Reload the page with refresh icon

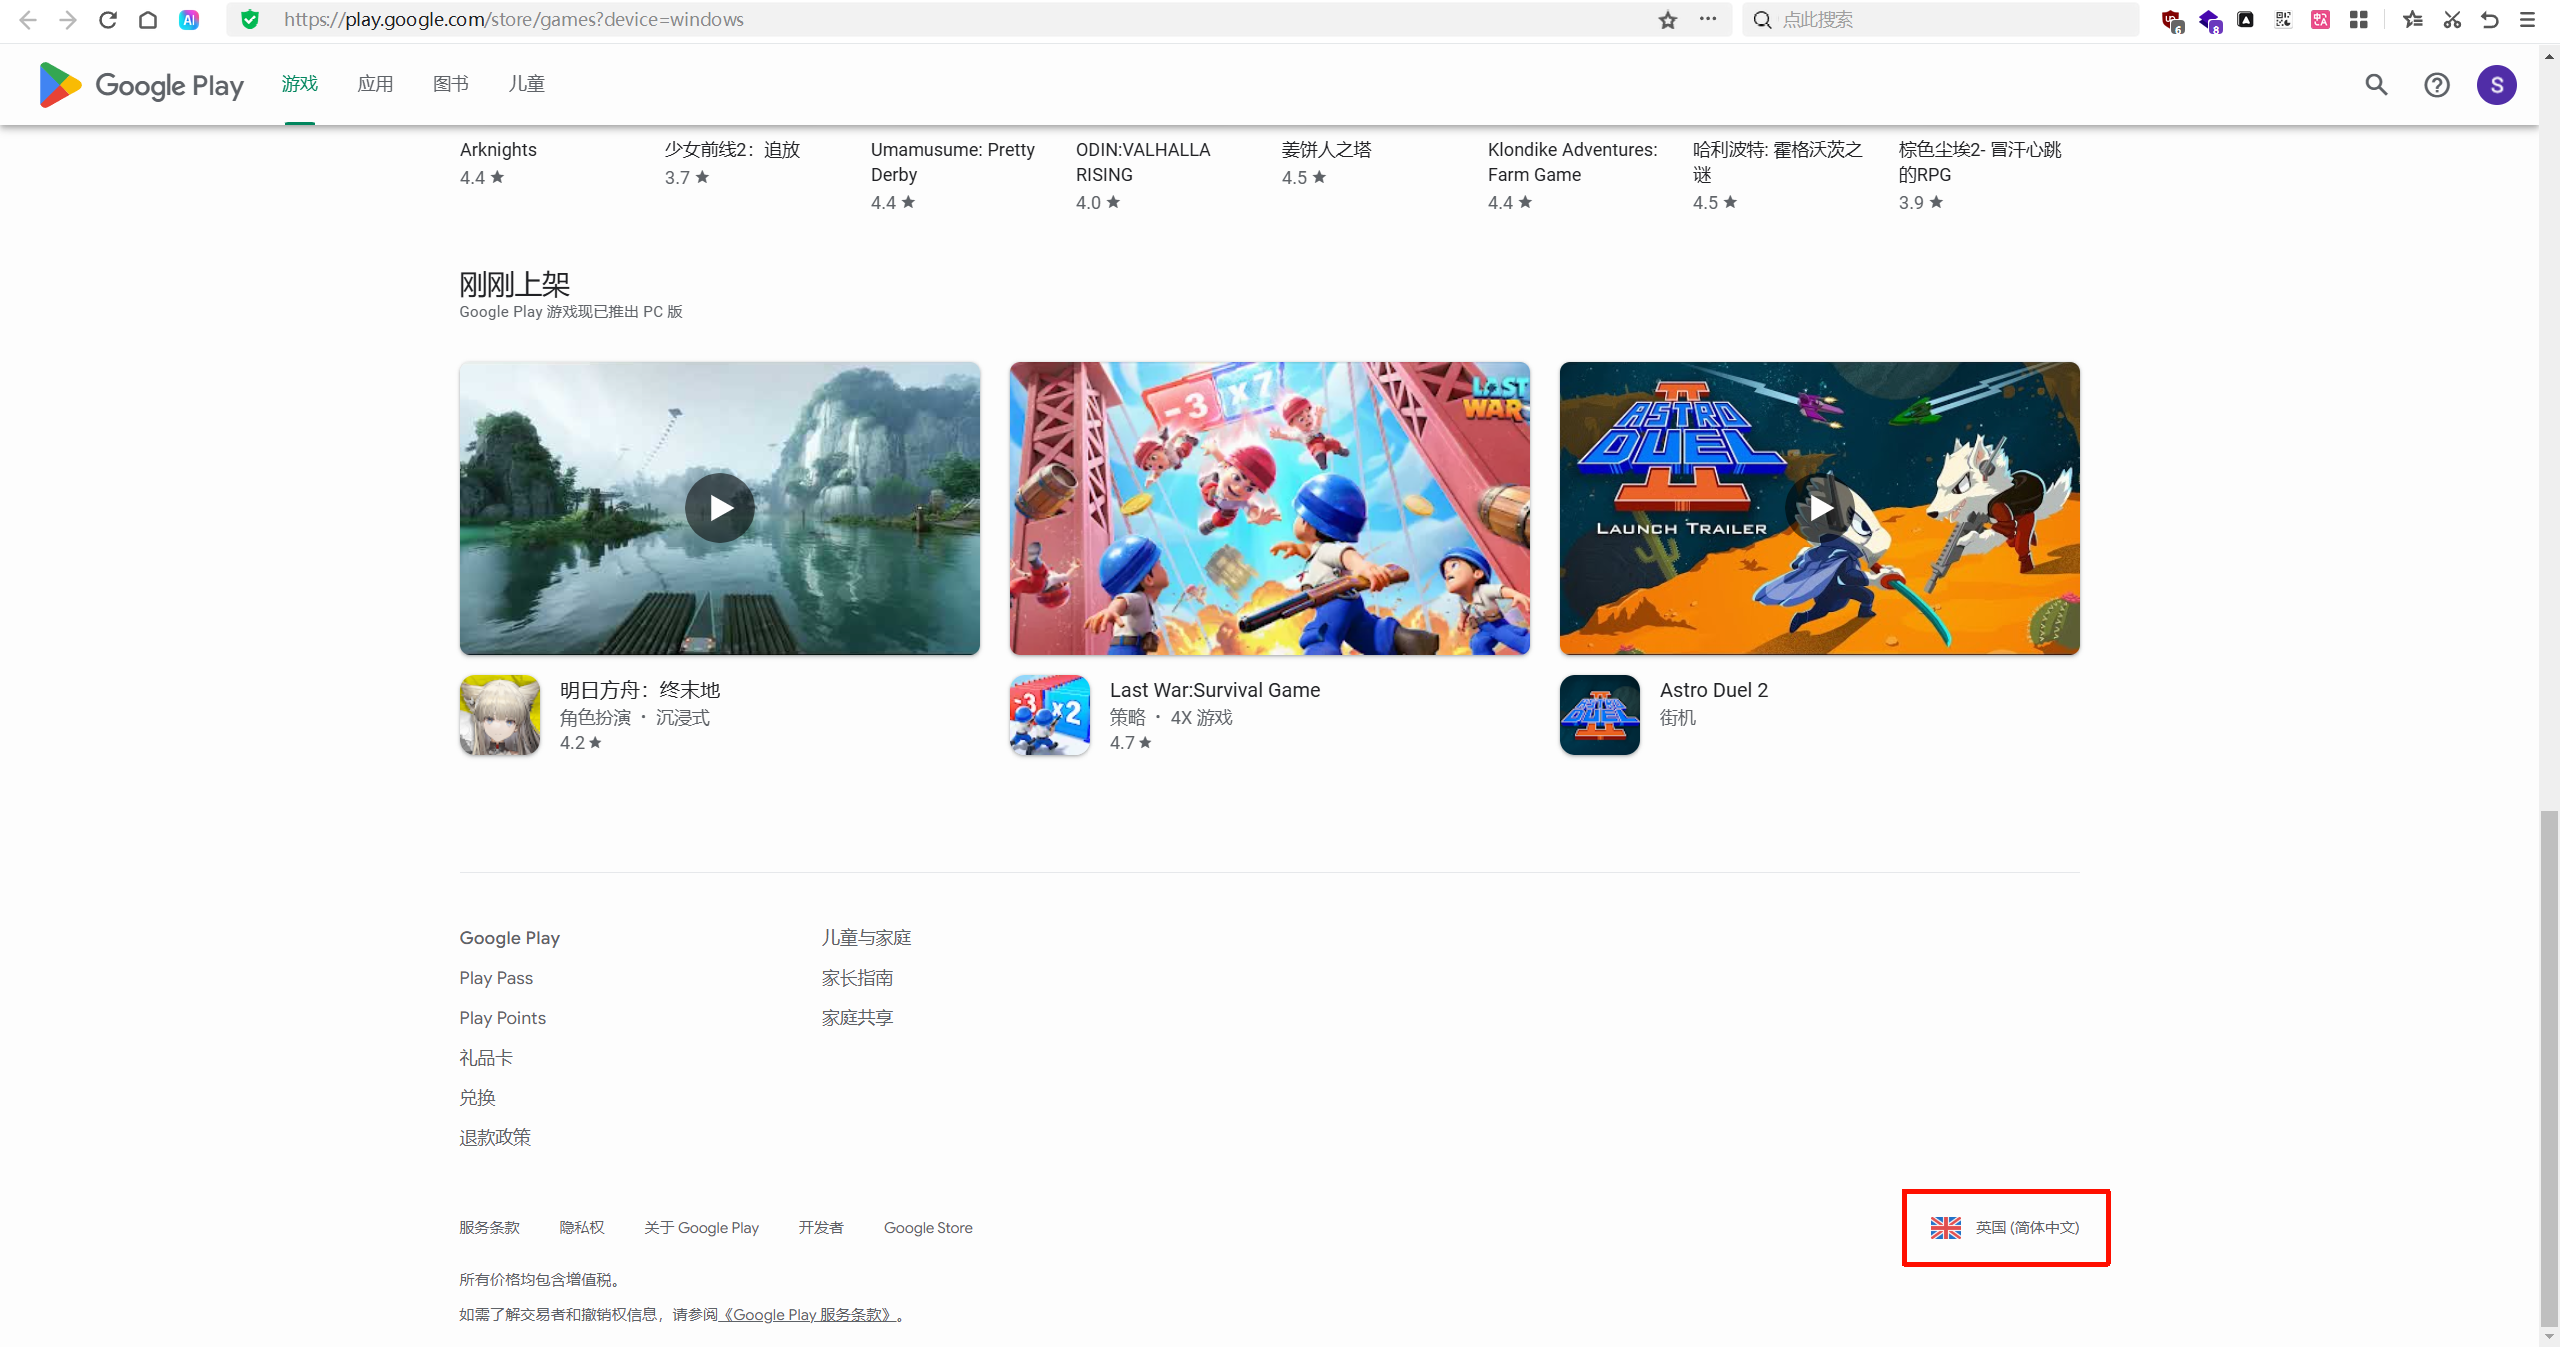pyautogui.click(x=108, y=20)
